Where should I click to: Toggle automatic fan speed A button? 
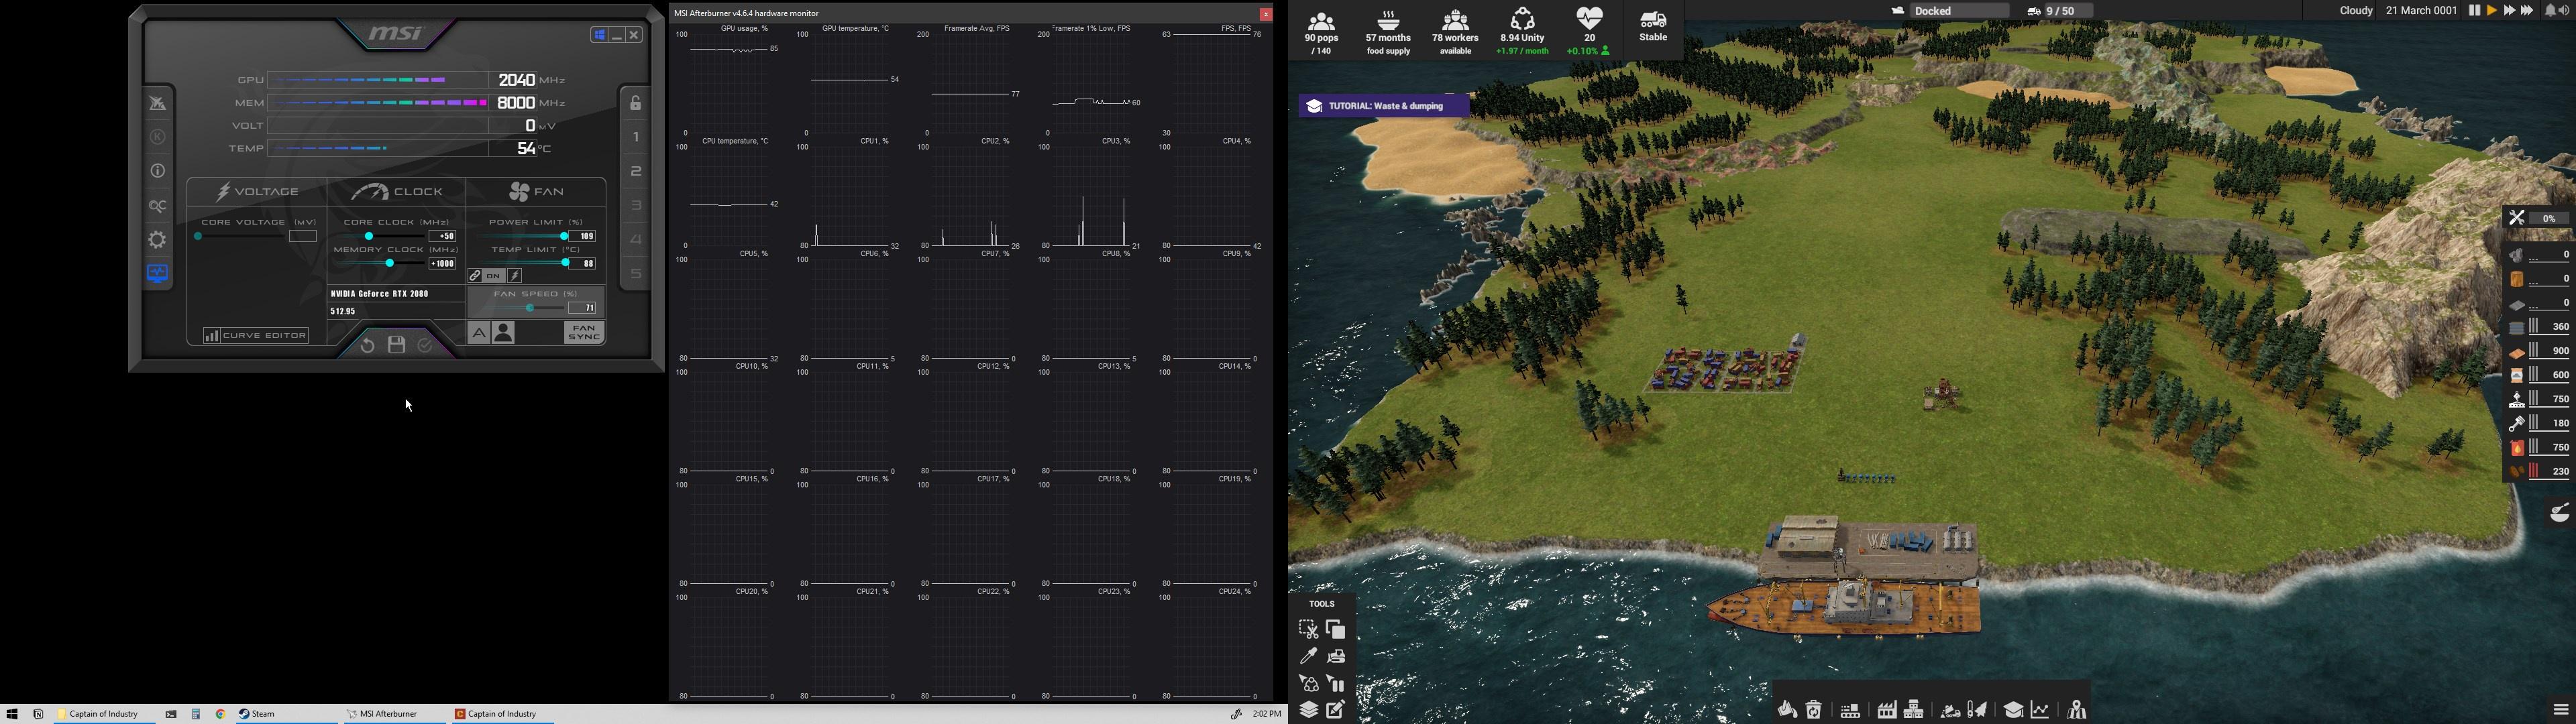[x=479, y=334]
